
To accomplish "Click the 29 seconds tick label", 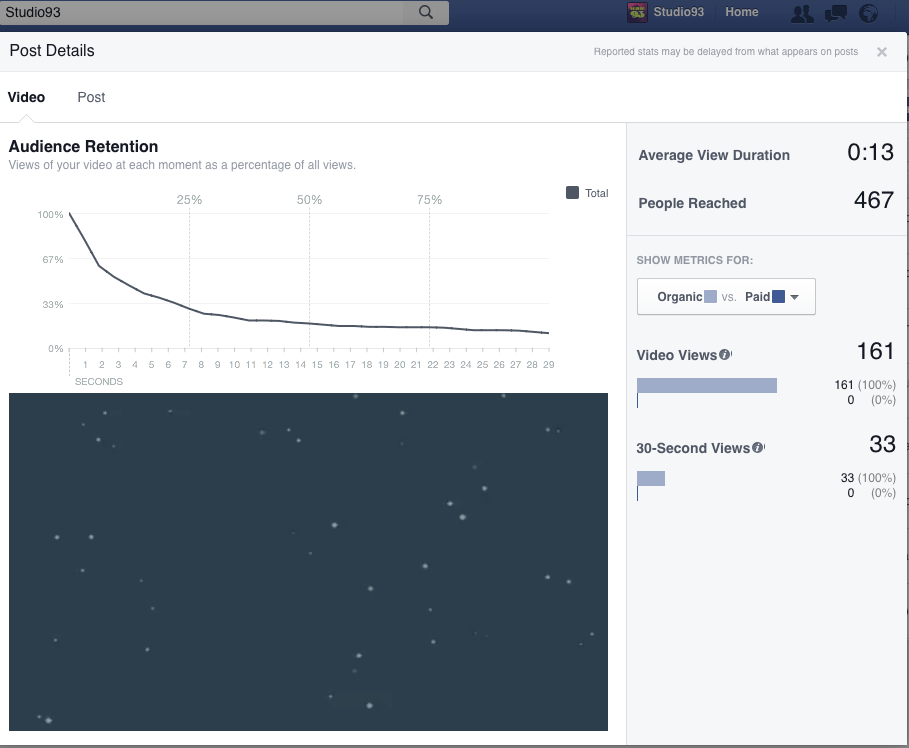I will click(x=548, y=365).
